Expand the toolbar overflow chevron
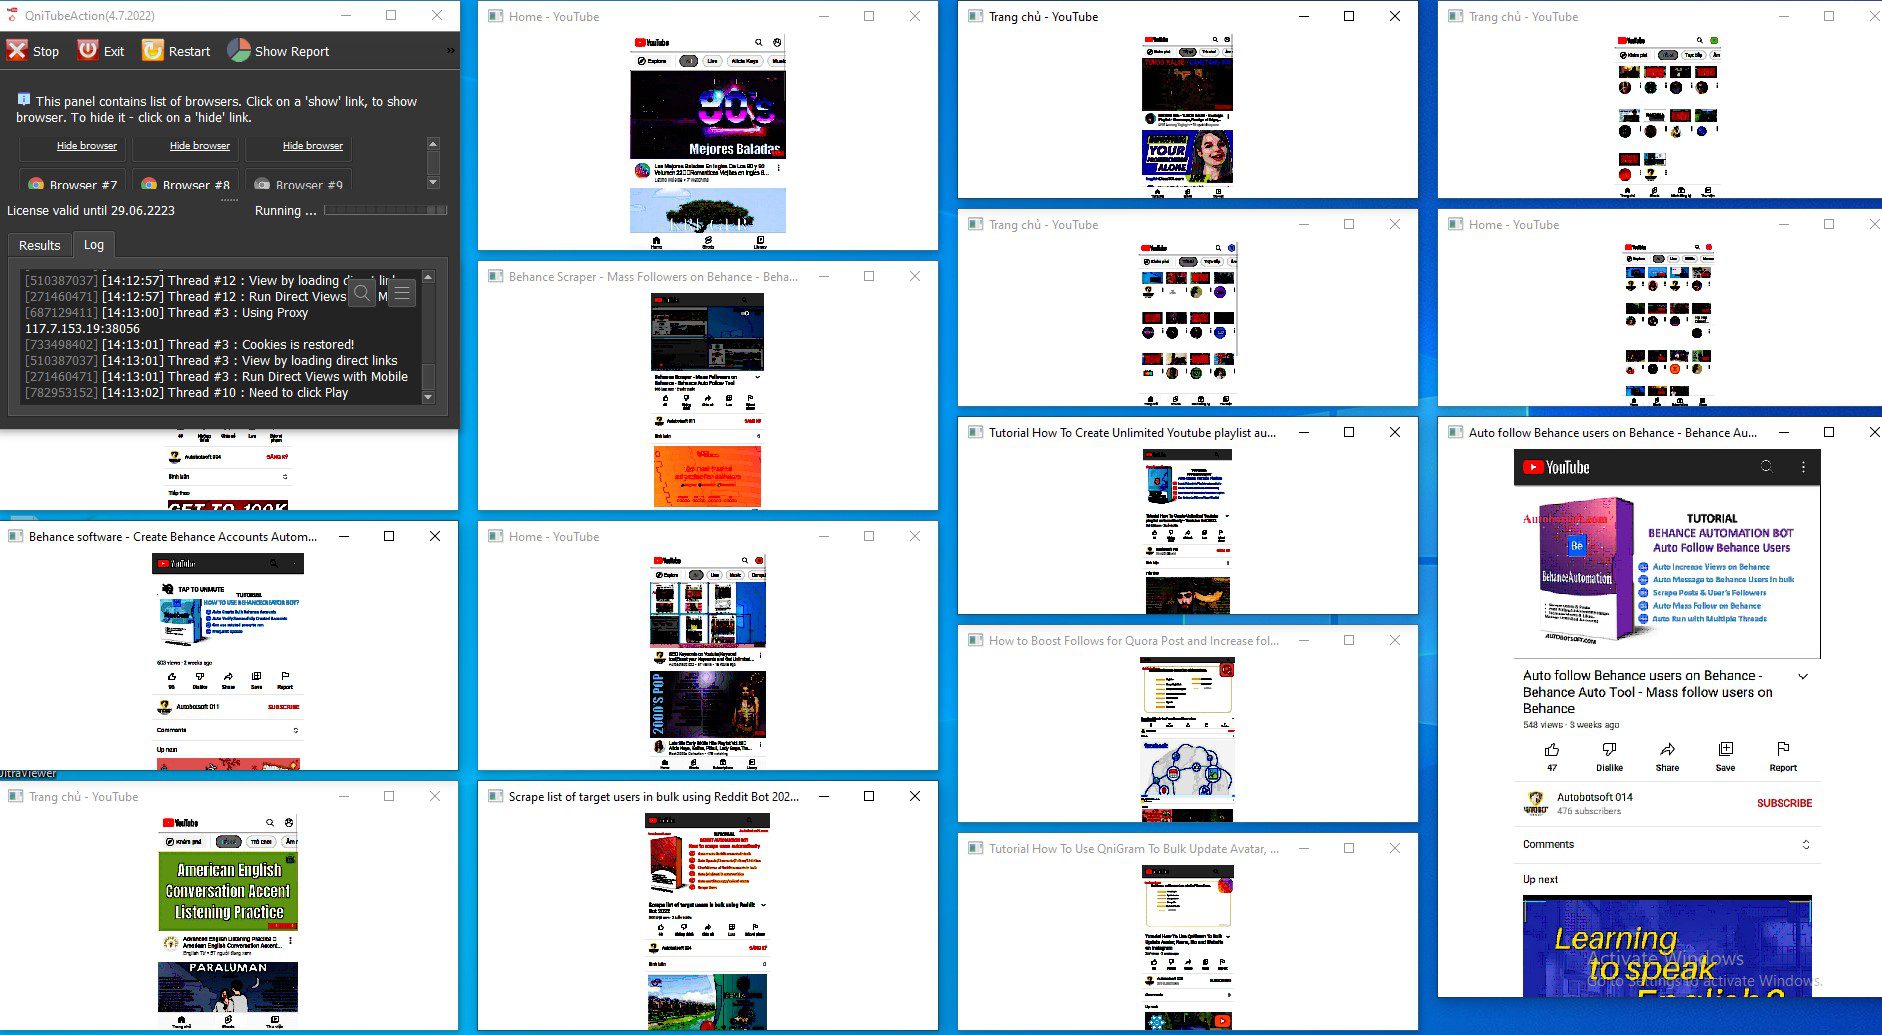The width and height of the screenshot is (1882, 1035). [450, 51]
